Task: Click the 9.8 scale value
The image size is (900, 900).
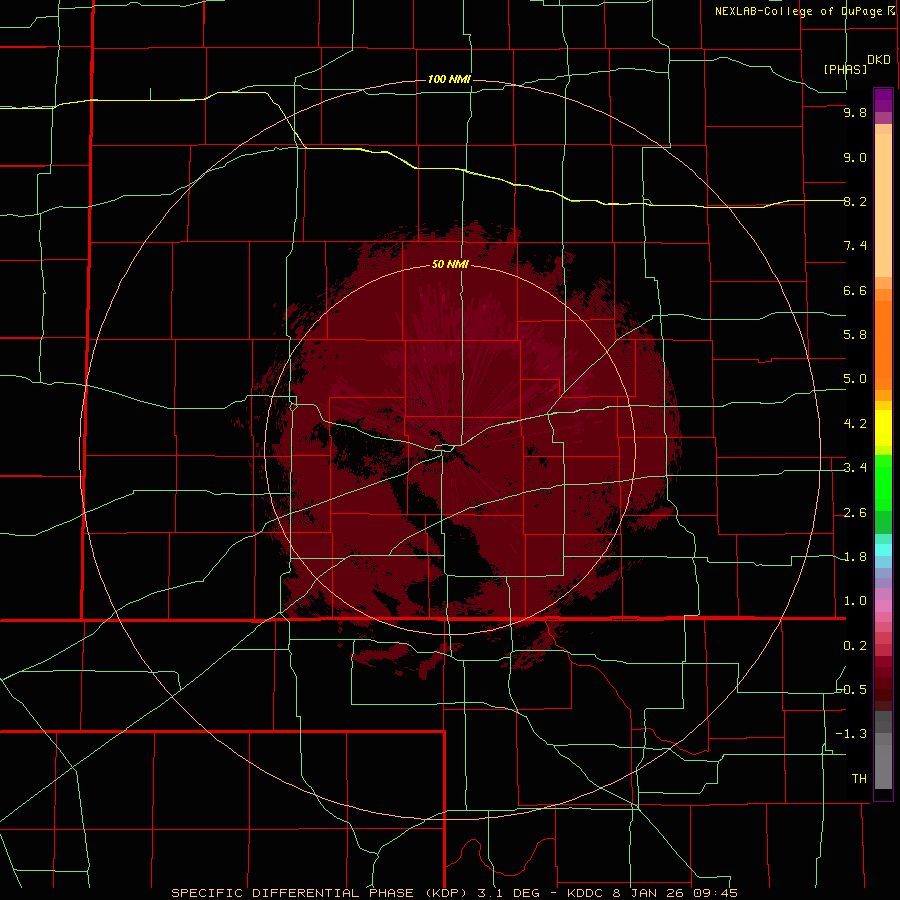Action: pyautogui.click(x=855, y=113)
